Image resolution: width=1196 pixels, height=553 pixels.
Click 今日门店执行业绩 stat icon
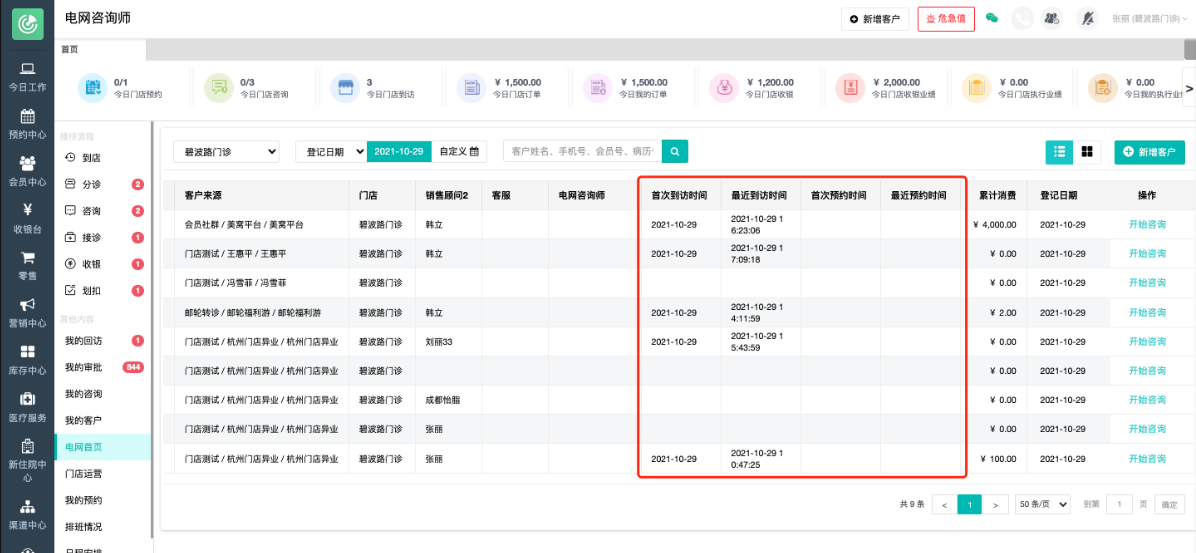click(977, 88)
